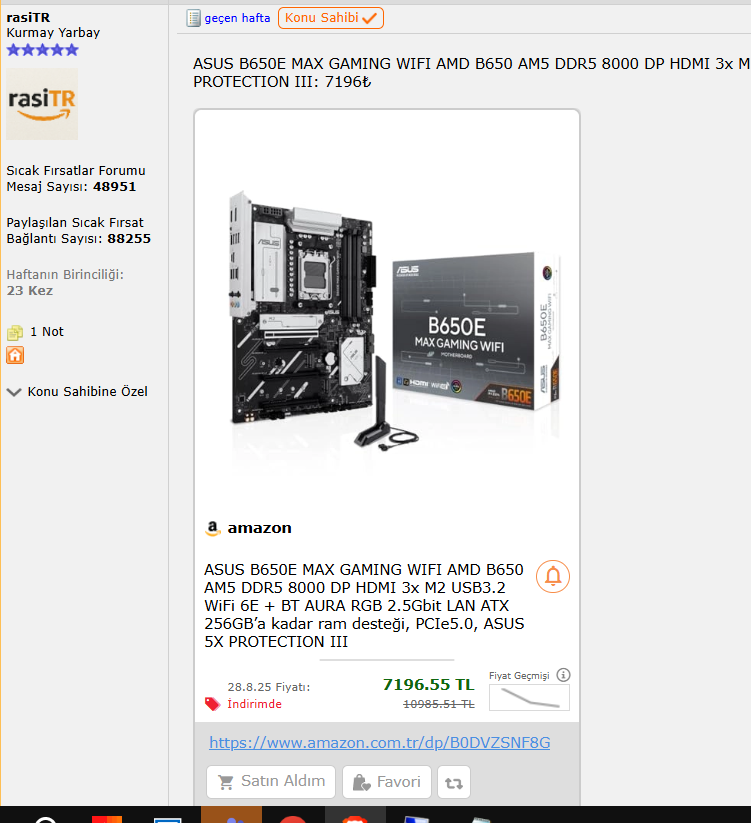Click the Mesaj Sayısı 48951 text
The height and width of the screenshot is (823, 751).
tap(71, 187)
